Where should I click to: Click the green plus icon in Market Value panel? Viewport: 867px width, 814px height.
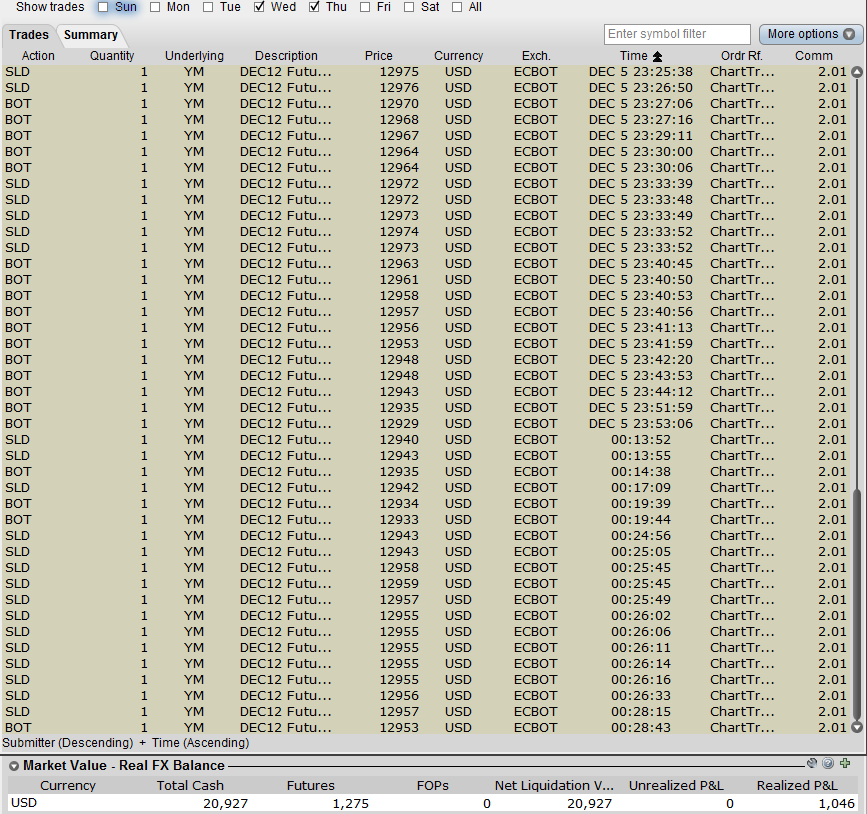(845, 763)
